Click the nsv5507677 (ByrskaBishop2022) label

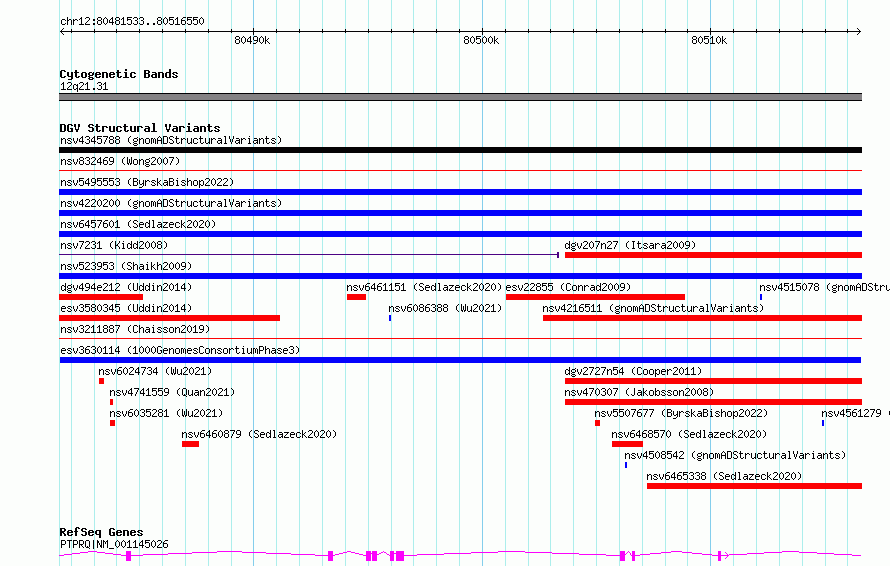(x=681, y=413)
